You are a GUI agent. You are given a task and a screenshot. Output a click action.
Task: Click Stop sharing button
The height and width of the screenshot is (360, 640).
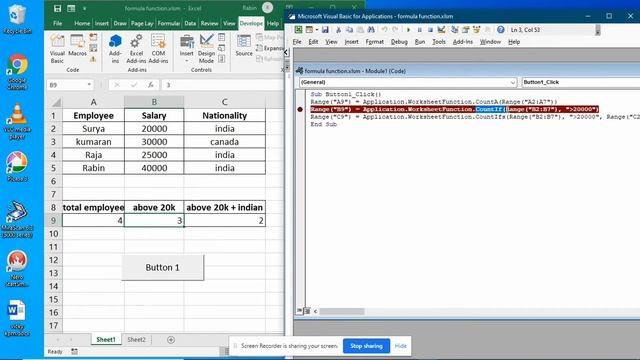(366, 346)
